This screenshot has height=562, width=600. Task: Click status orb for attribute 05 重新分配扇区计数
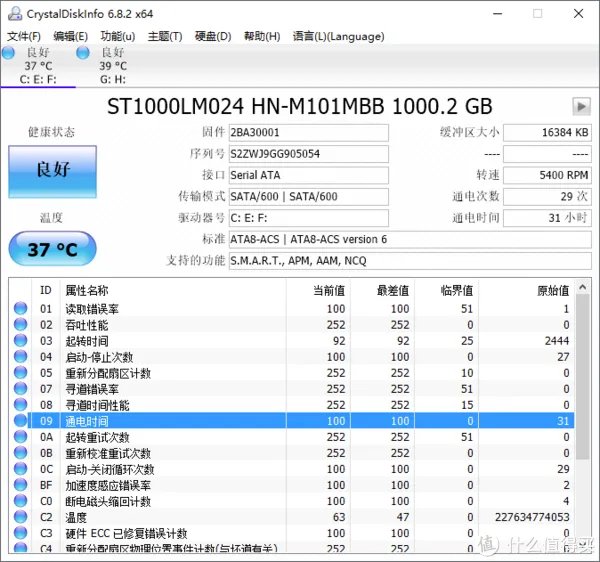[x=21, y=373]
